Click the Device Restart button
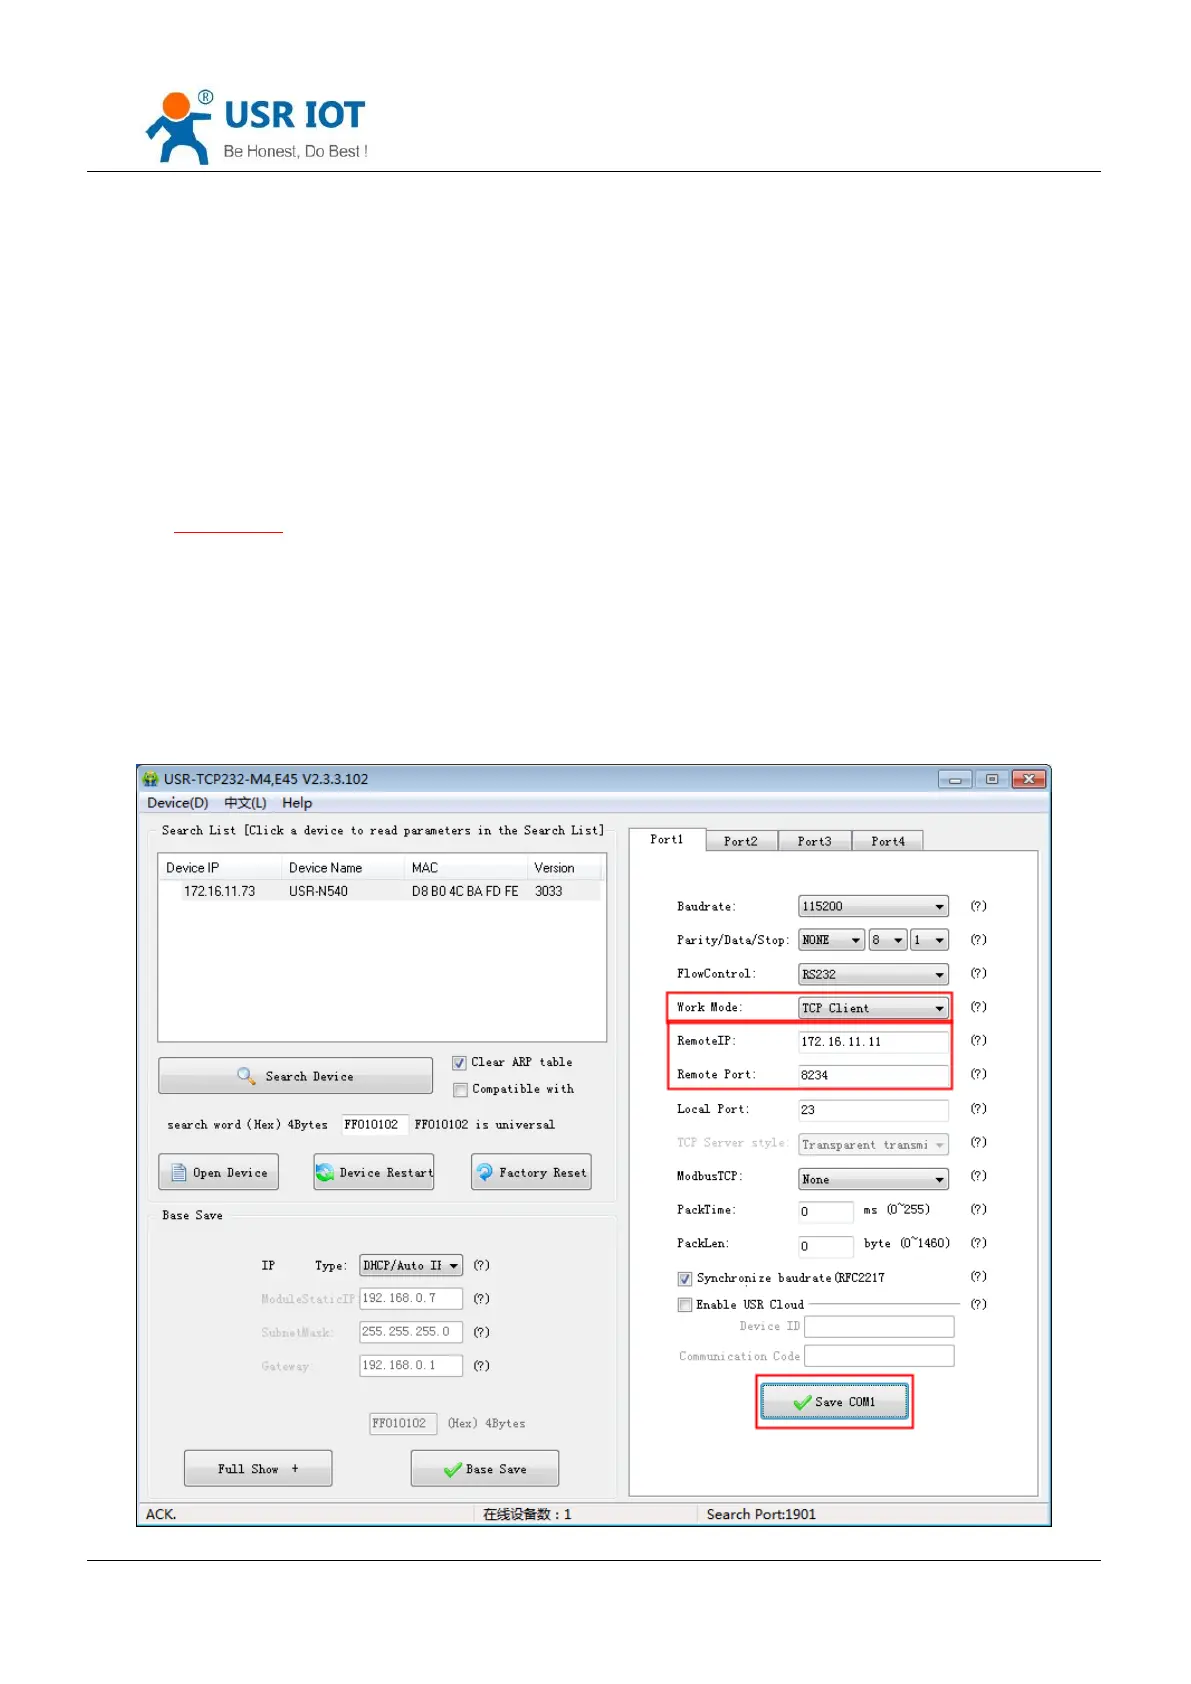 pyautogui.click(x=374, y=1172)
